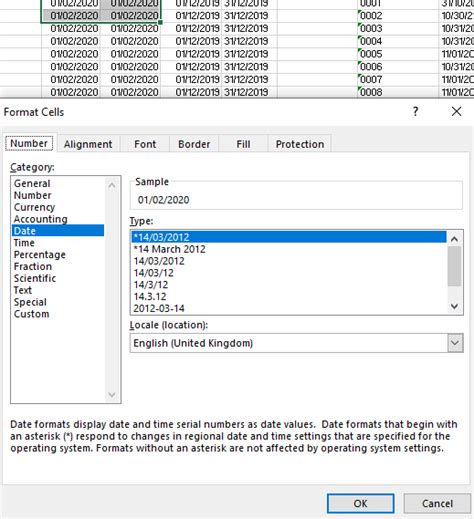Switch to the Alignment tab
This screenshot has height=519, width=474.
[x=88, y=144]
